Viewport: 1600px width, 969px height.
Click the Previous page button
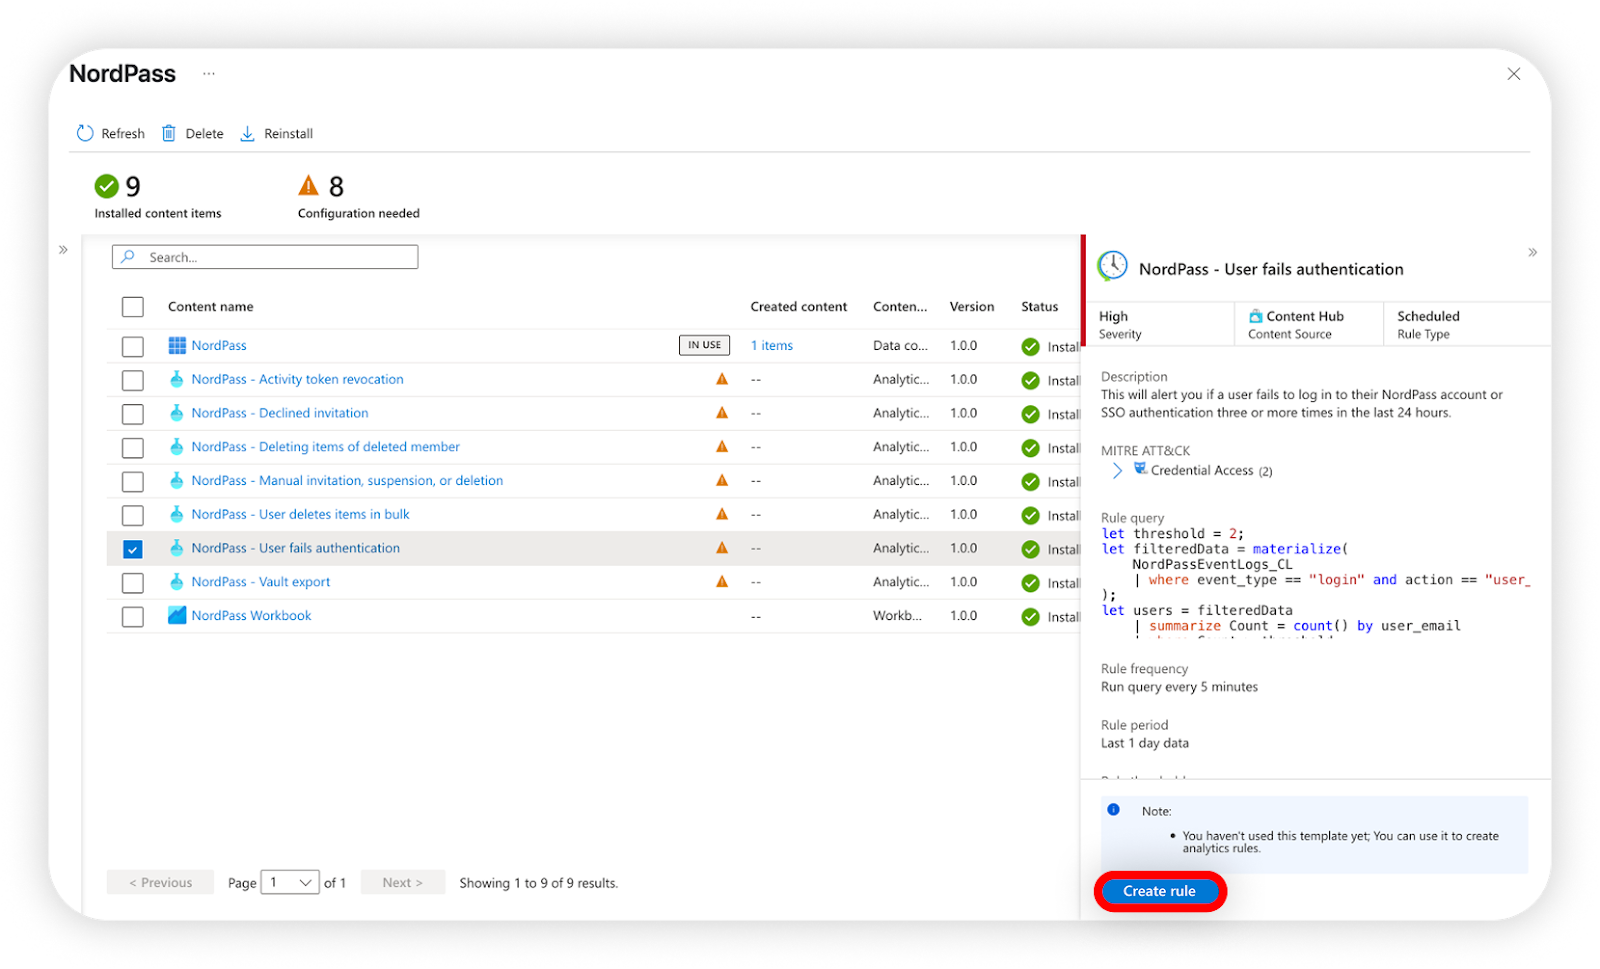pos(160,882)
